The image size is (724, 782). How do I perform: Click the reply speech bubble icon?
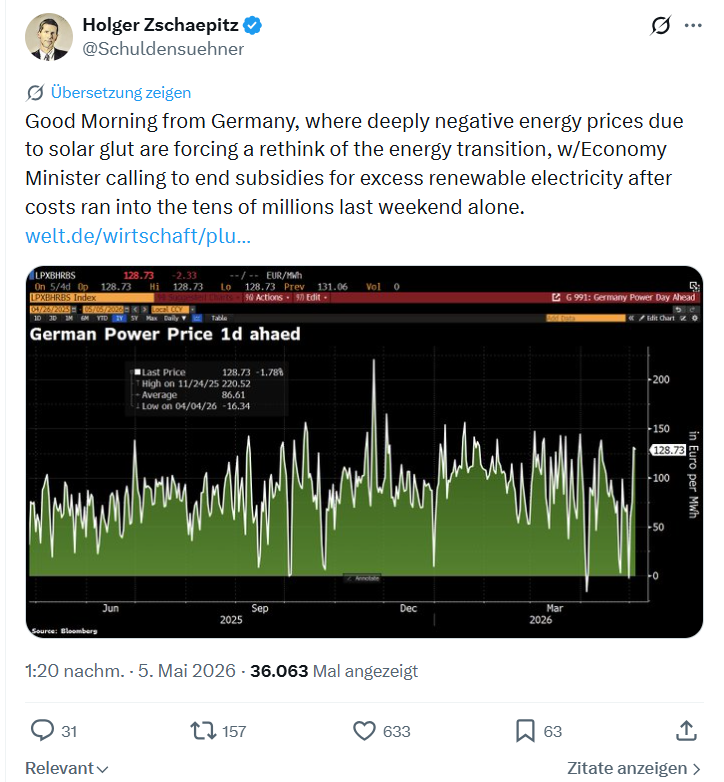(x=42, y=731)
